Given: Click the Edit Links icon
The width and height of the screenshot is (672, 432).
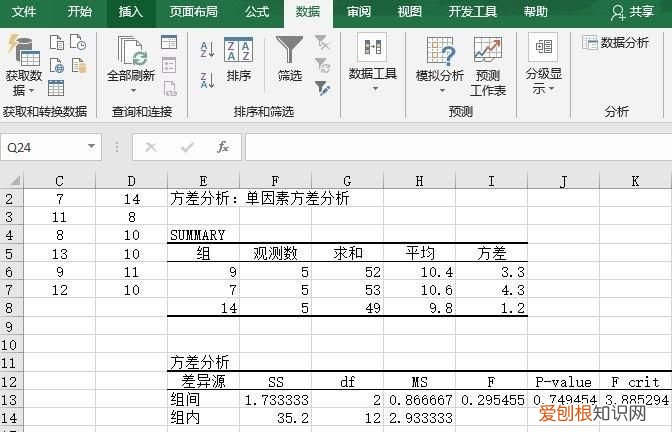Looking at the screenshot, I should click(x=170, y=88).
